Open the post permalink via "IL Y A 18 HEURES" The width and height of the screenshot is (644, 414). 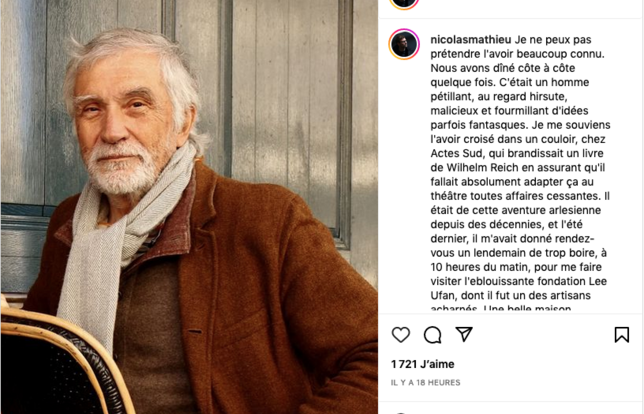(425, 382)
